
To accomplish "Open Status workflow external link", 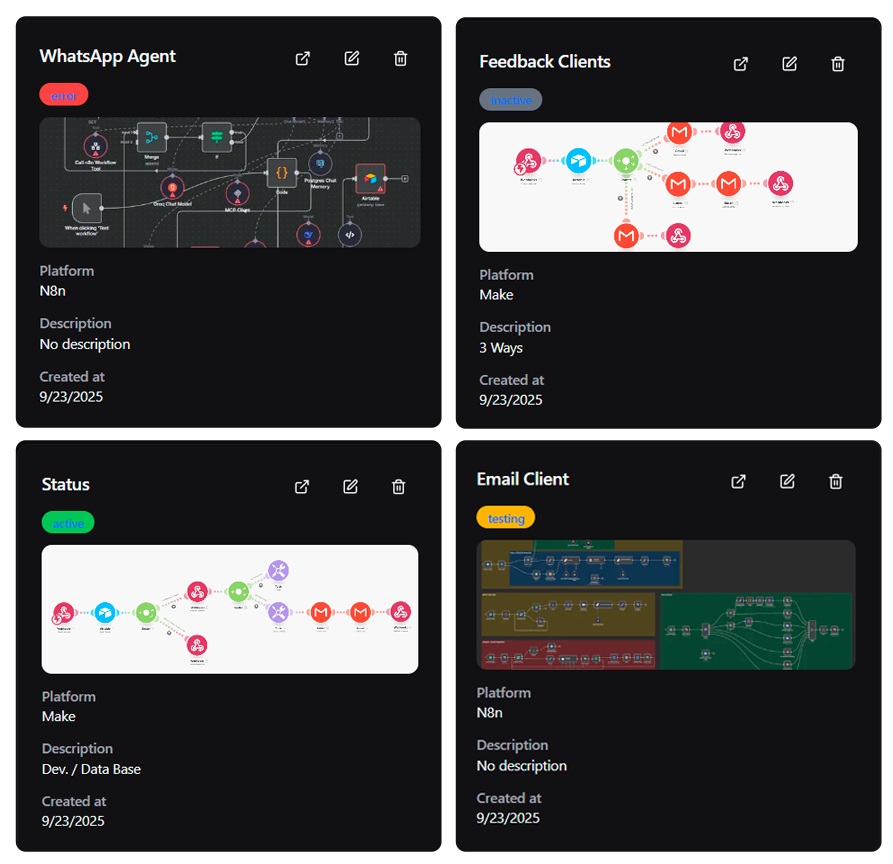I will coord(302,487).
